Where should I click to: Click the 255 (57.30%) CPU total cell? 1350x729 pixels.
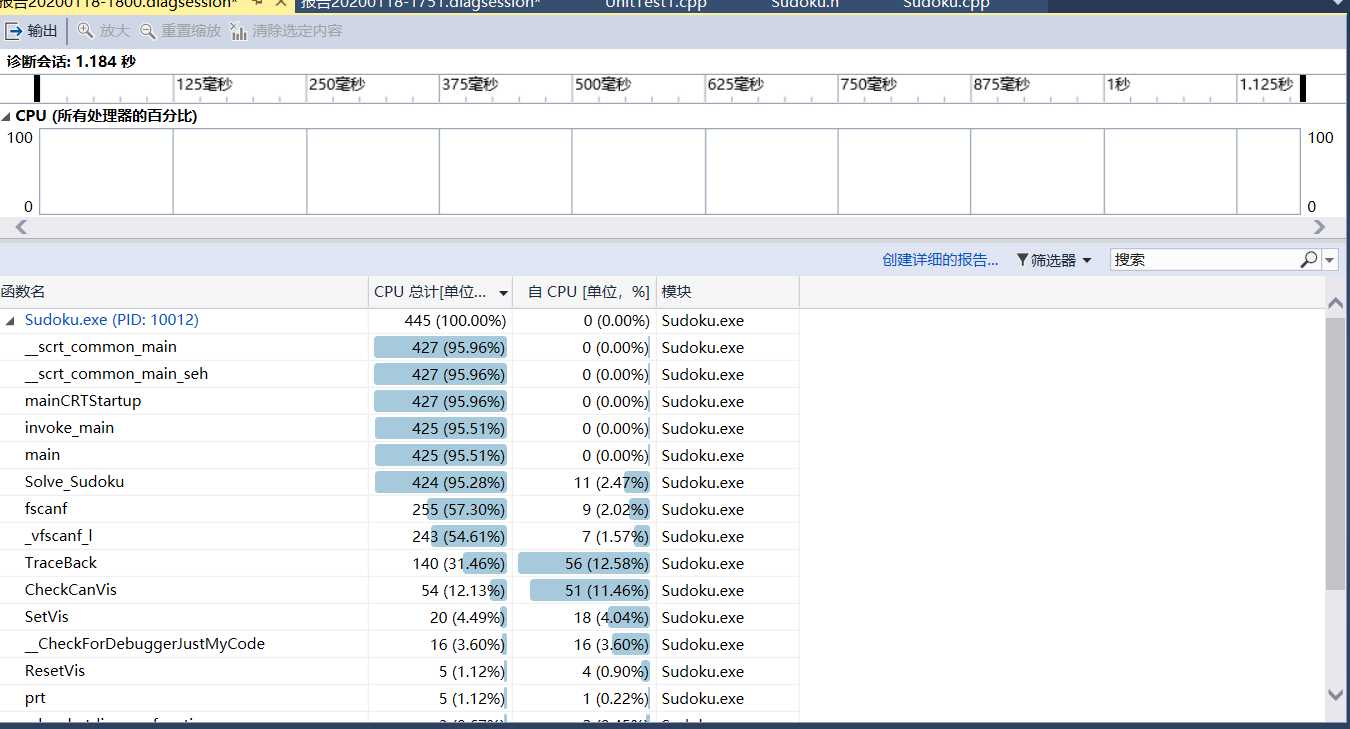(x=440, y=510)
